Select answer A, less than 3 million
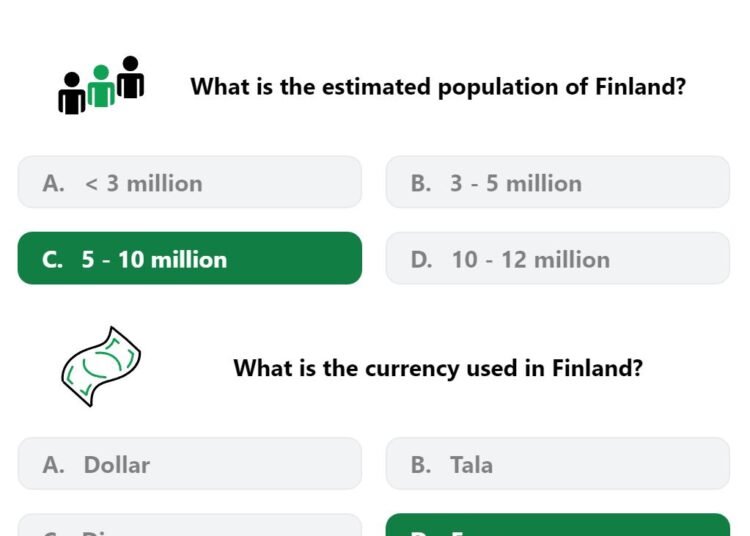This screenshot has height=536, width=750. click(189, 182)
